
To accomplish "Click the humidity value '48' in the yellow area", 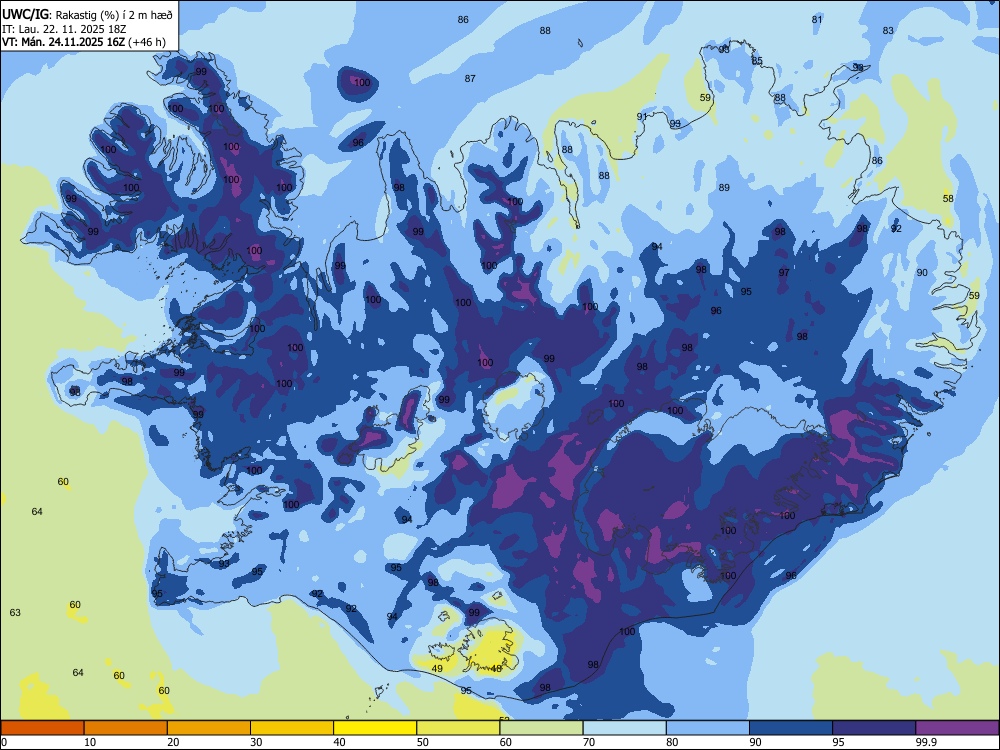I will pyautogui.click(x=496, y=668).
